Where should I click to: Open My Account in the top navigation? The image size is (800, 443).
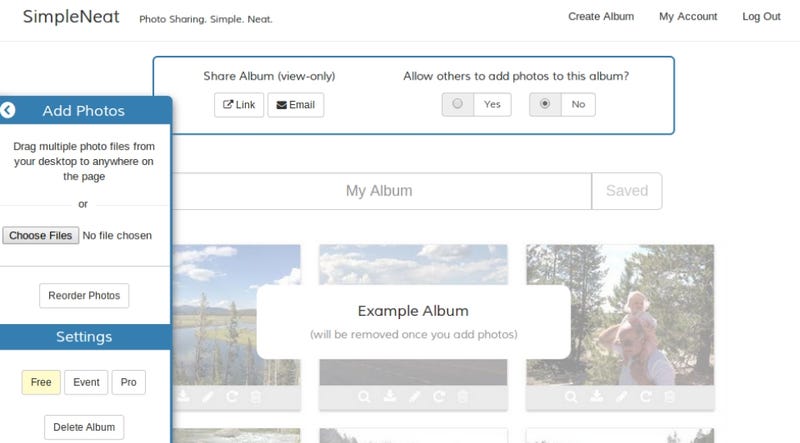[688, 16]
